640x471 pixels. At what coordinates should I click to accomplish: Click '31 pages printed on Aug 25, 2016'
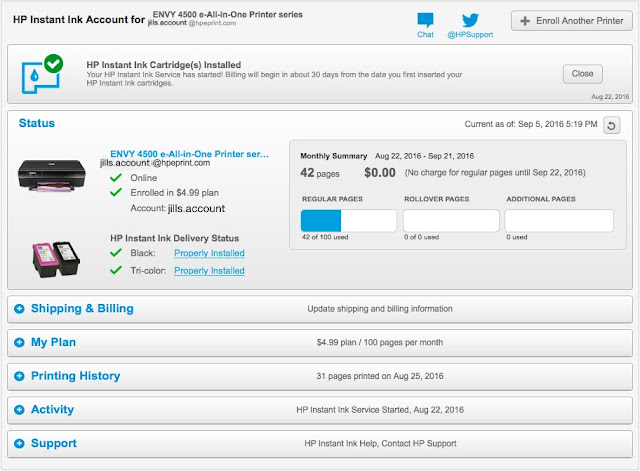click(380, 376)
